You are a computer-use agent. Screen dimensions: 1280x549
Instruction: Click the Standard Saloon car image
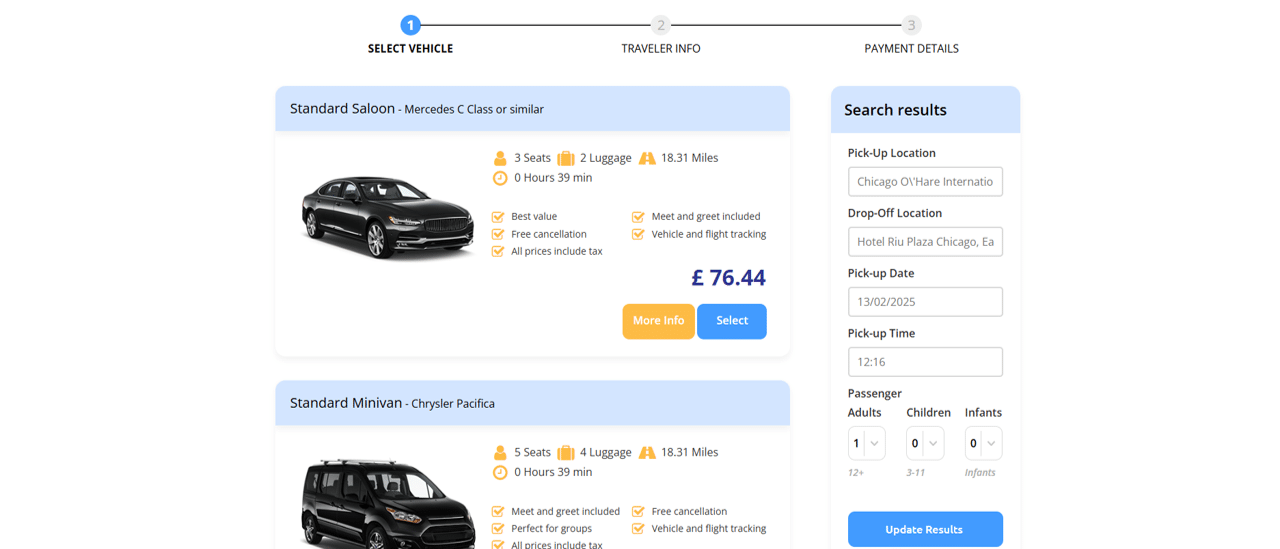pos(388,217)
